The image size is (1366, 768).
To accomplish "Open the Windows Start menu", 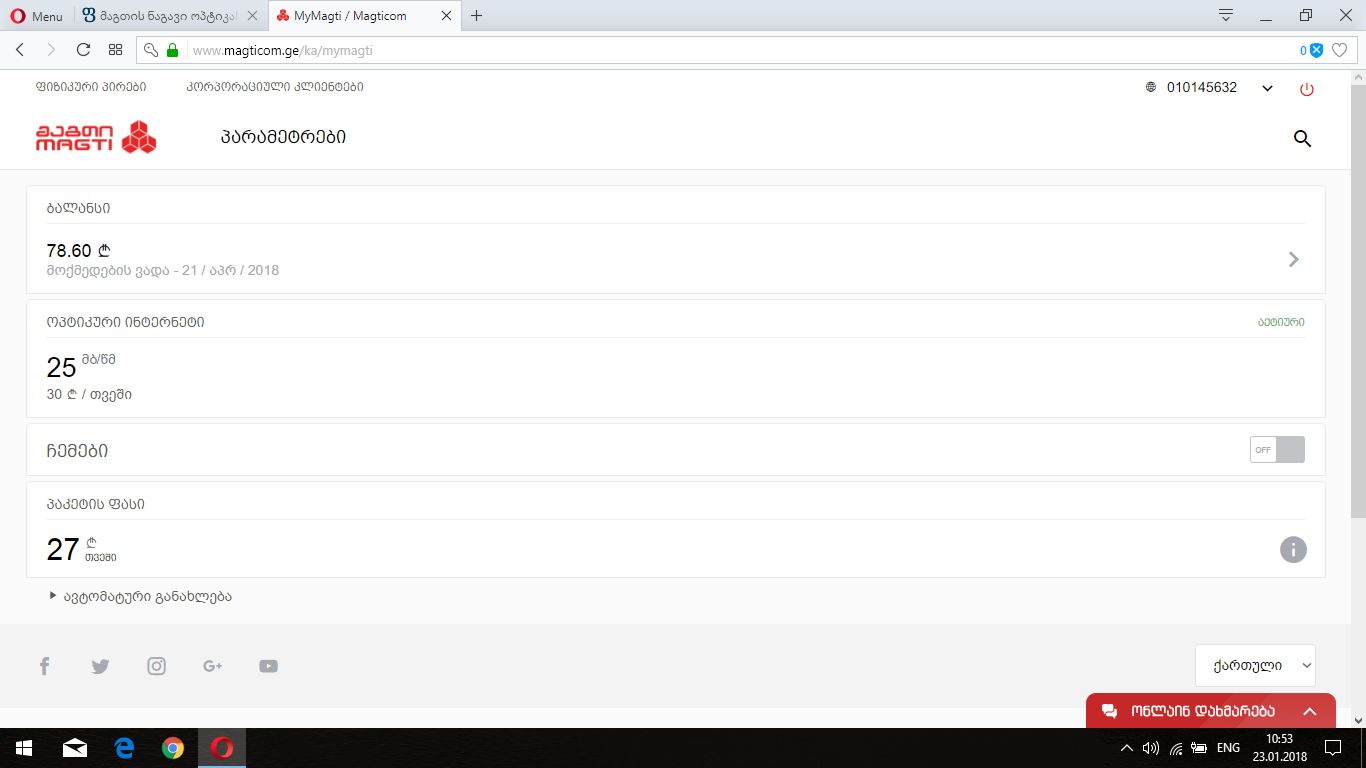I will [24, 748].
